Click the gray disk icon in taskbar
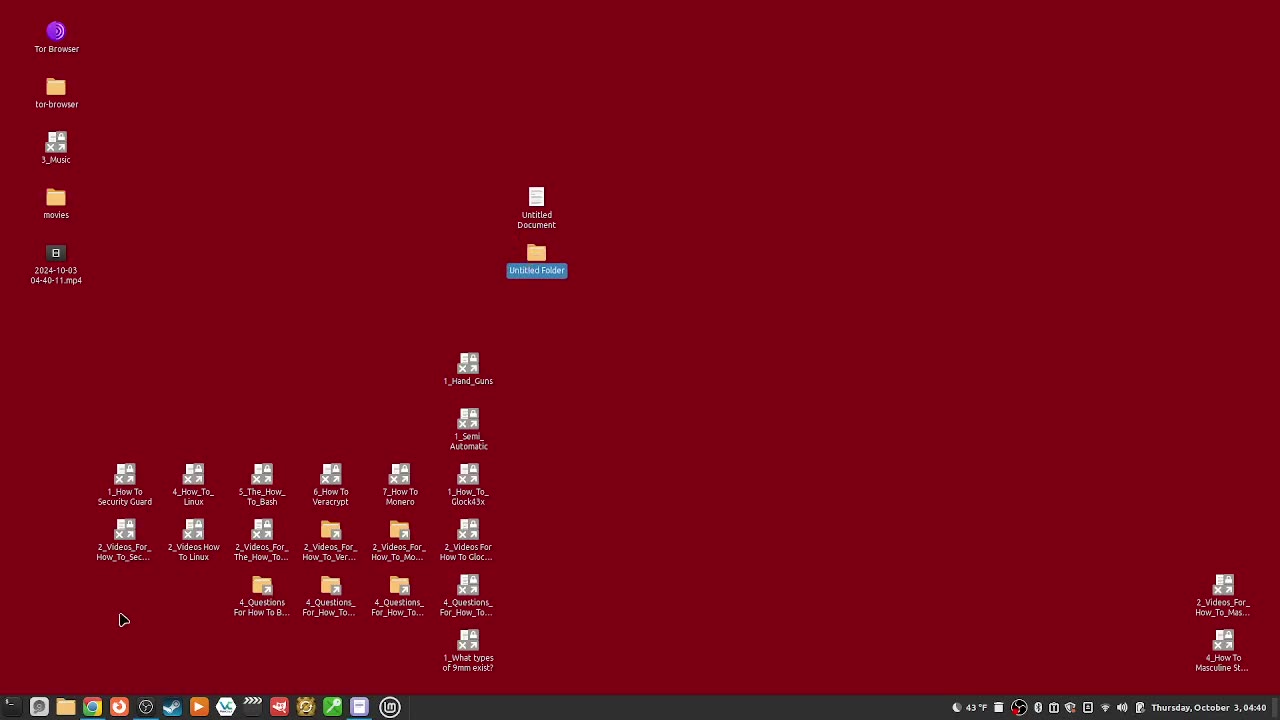The width and height of the screenshot is (1280, 720). point(39,707)
